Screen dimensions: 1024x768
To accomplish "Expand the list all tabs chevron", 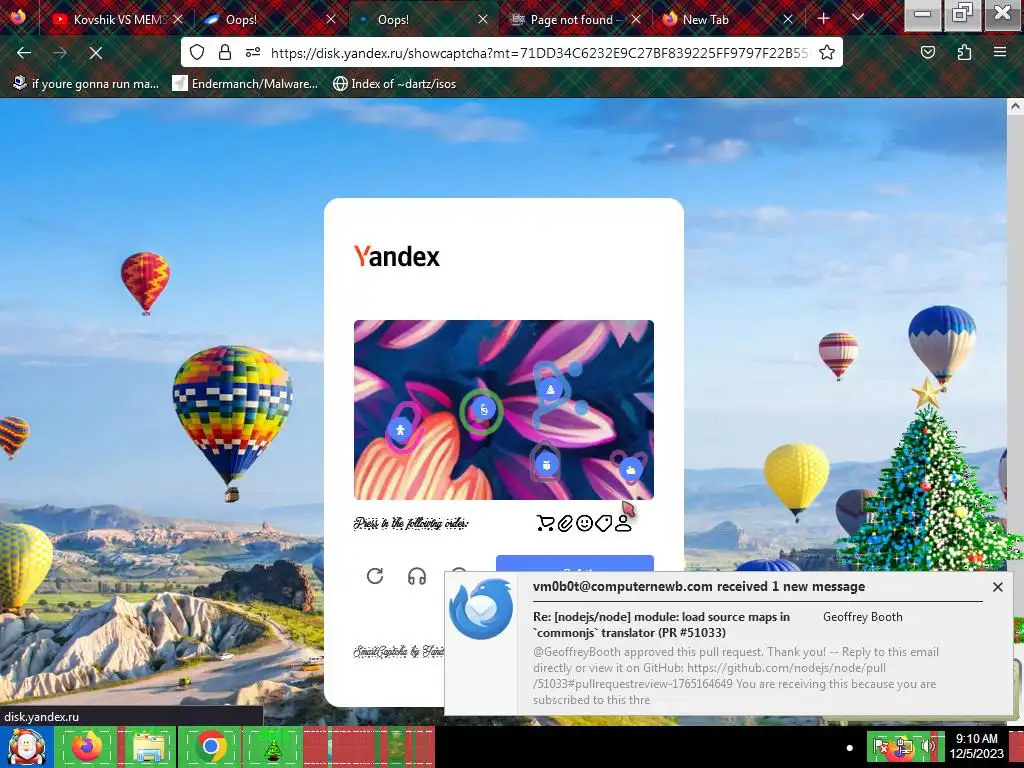I will 858,18.
